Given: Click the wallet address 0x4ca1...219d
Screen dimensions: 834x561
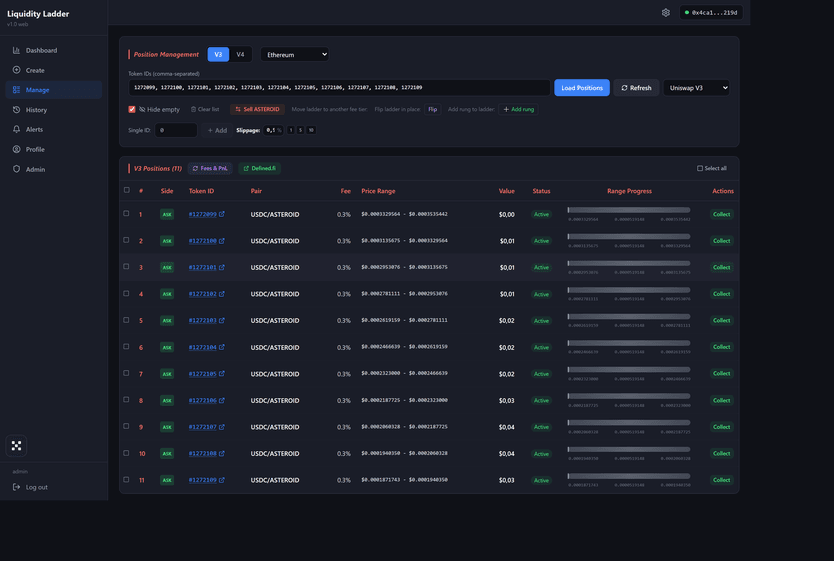Looking at the screenshot, I should click(711, 12).
